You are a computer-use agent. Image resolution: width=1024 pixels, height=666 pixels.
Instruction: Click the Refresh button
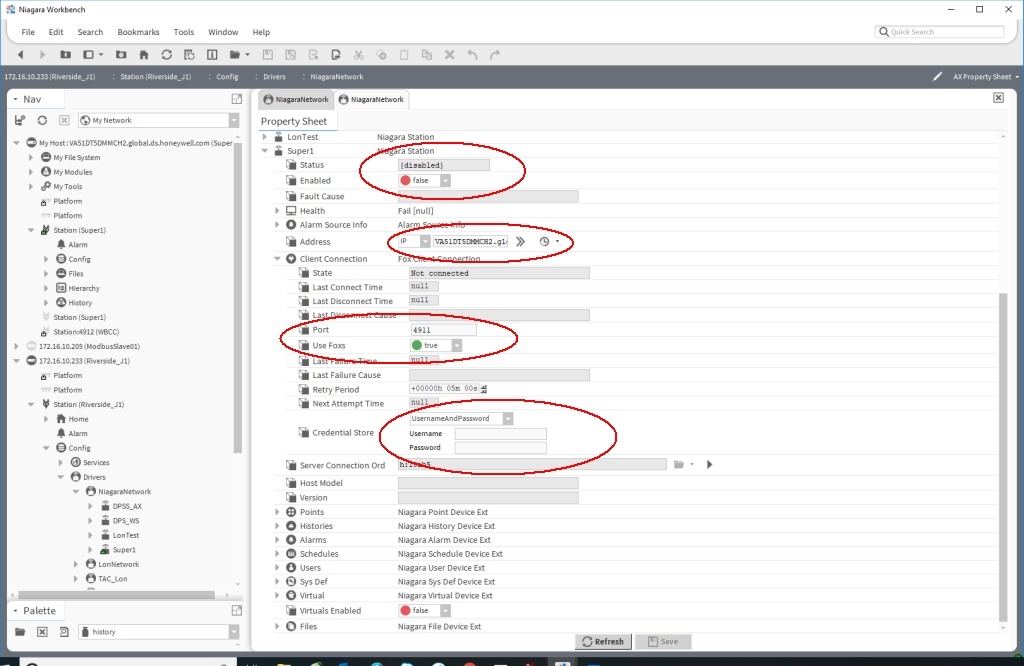[x=603, y=642]
